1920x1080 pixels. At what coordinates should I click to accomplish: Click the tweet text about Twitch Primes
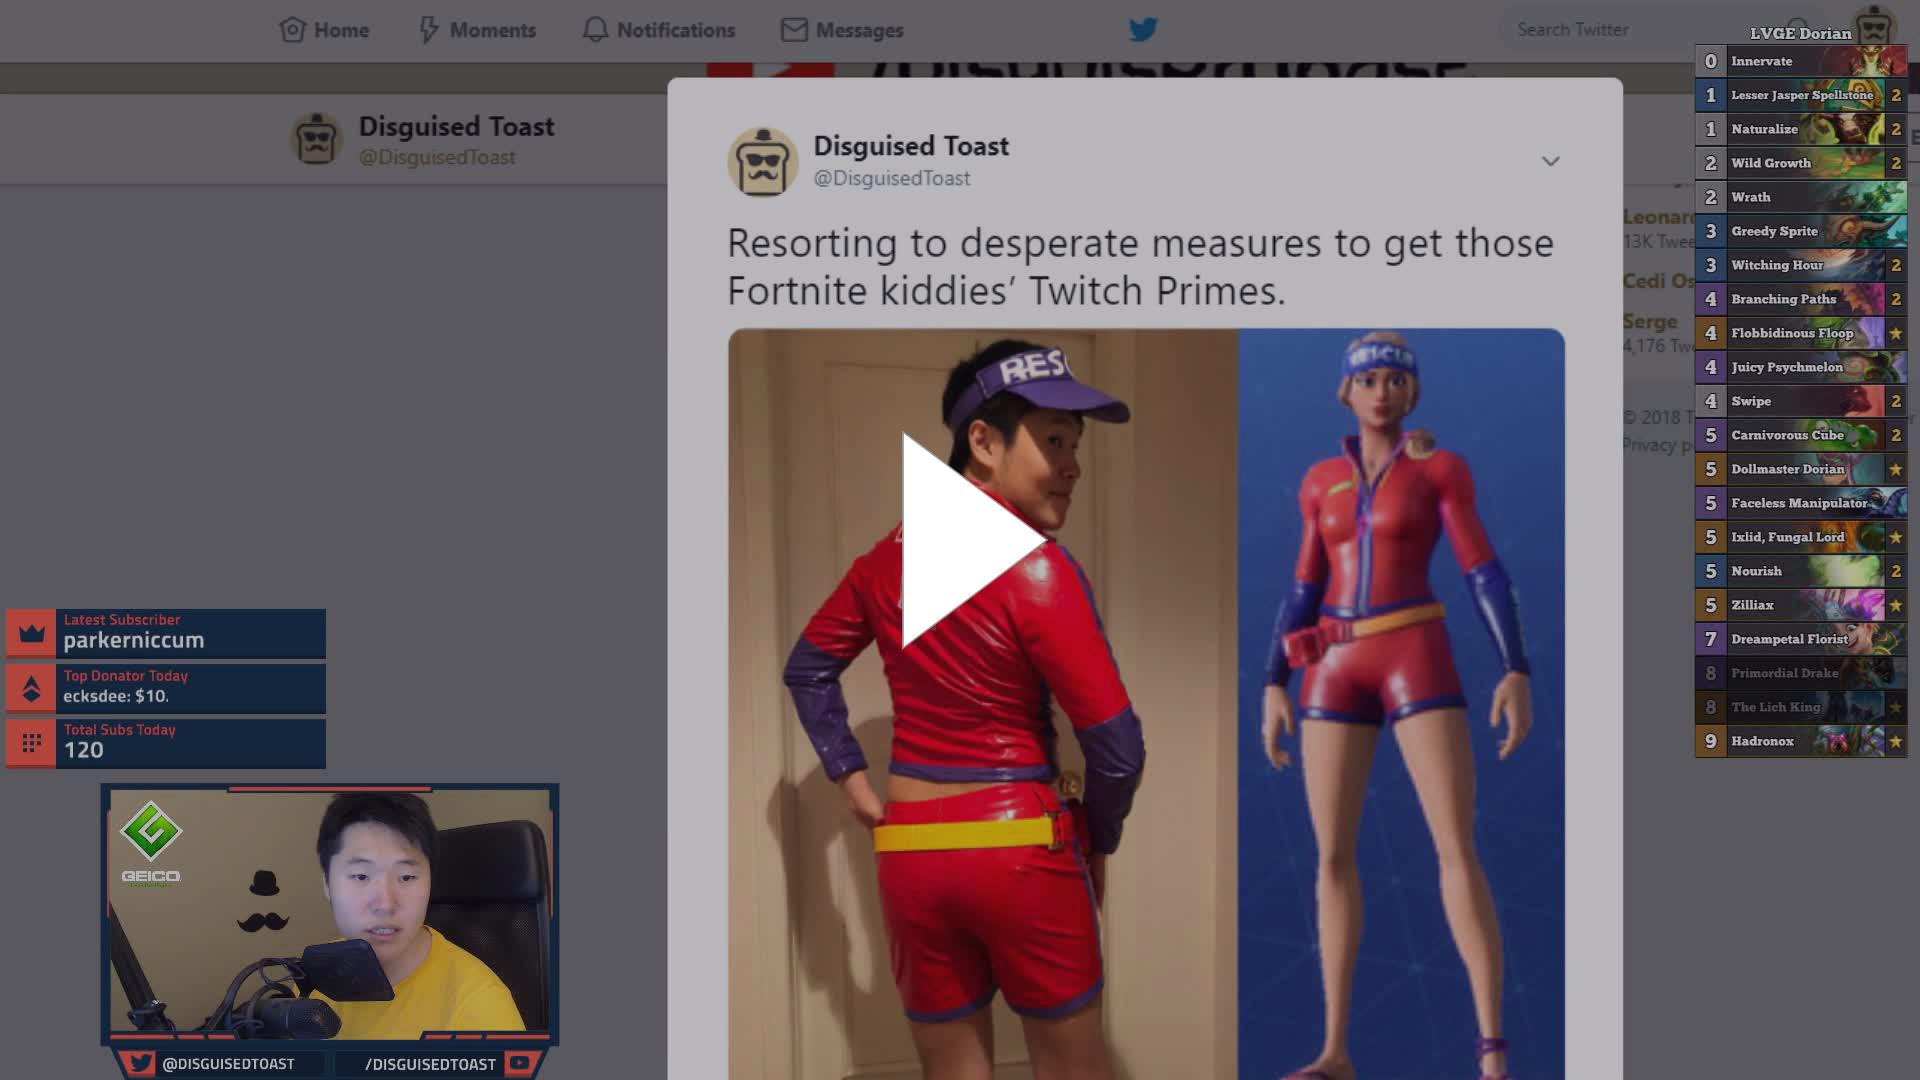(x=1140, y=267)
